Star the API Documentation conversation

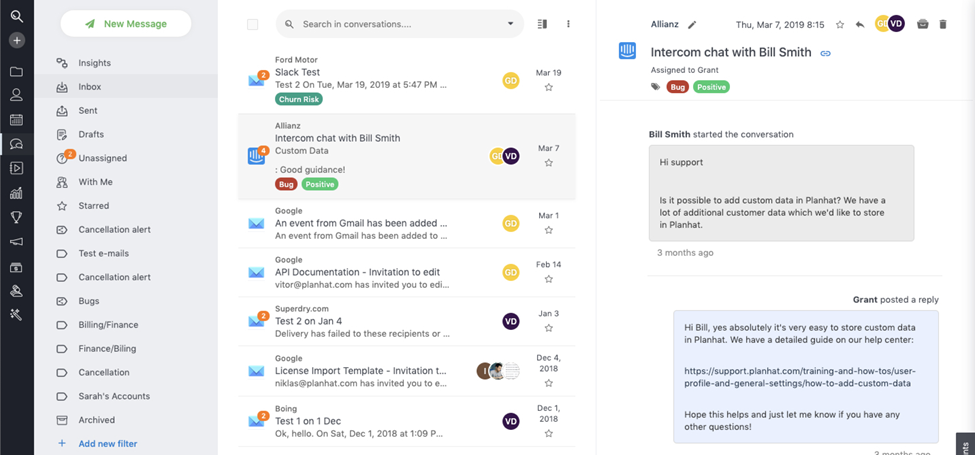pyautogui.click(x=548, y=279)
